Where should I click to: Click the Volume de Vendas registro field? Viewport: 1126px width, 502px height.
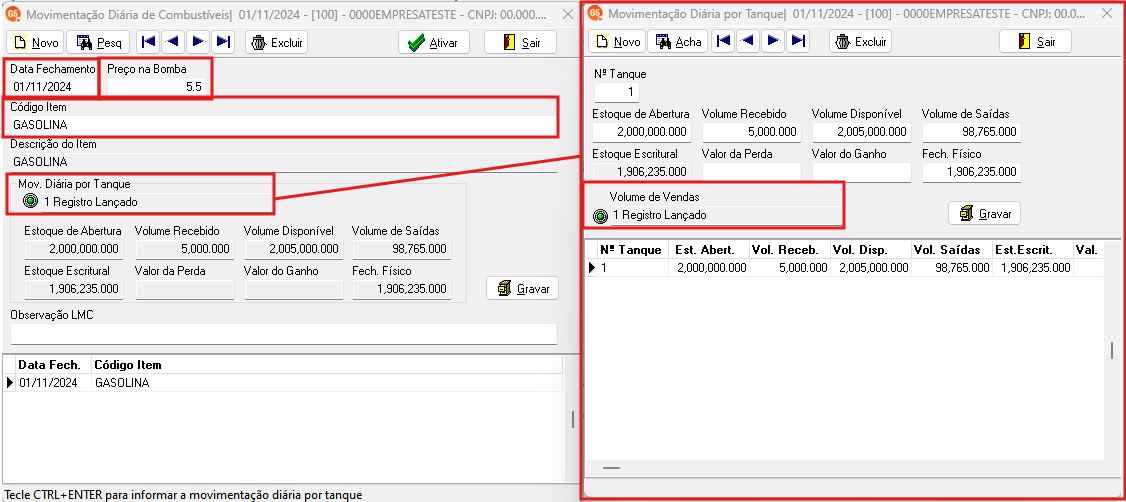(x=725, y=215)
